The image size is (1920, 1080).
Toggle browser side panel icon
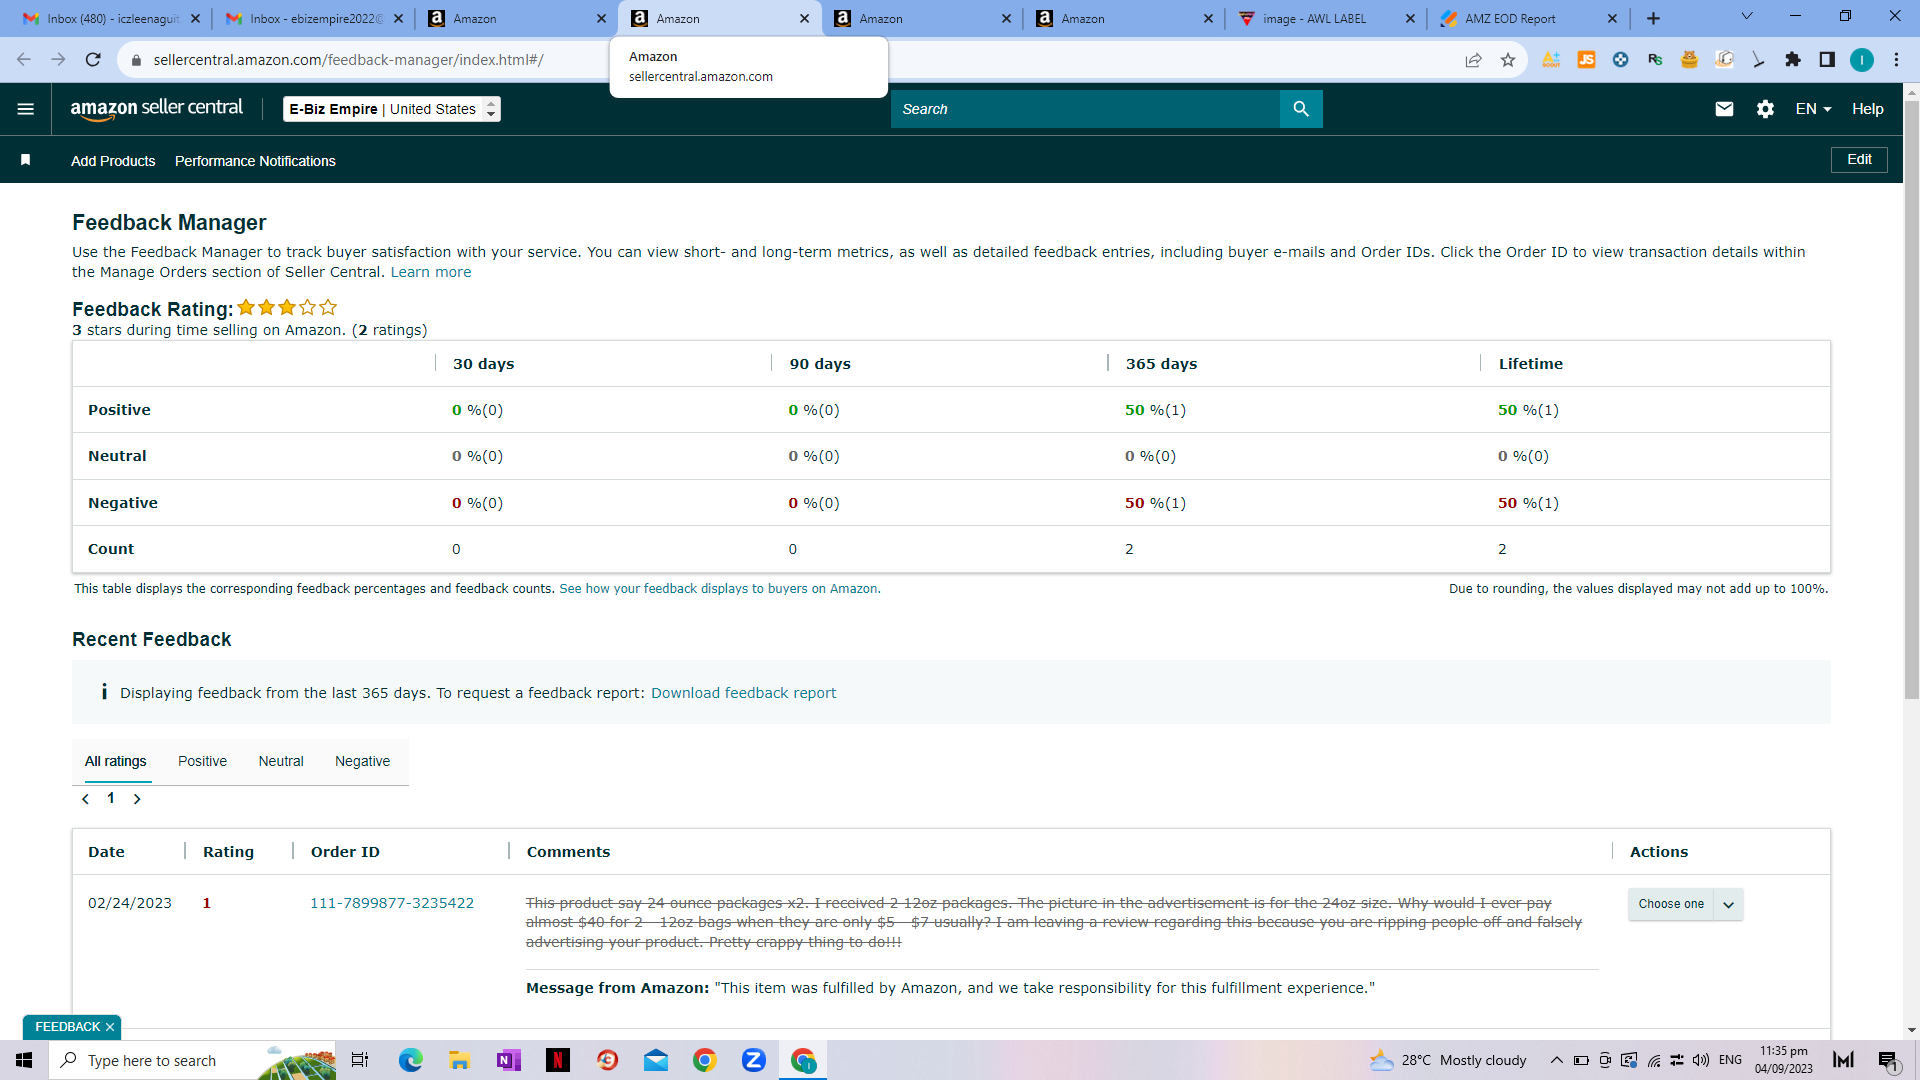click(1827, 60)
